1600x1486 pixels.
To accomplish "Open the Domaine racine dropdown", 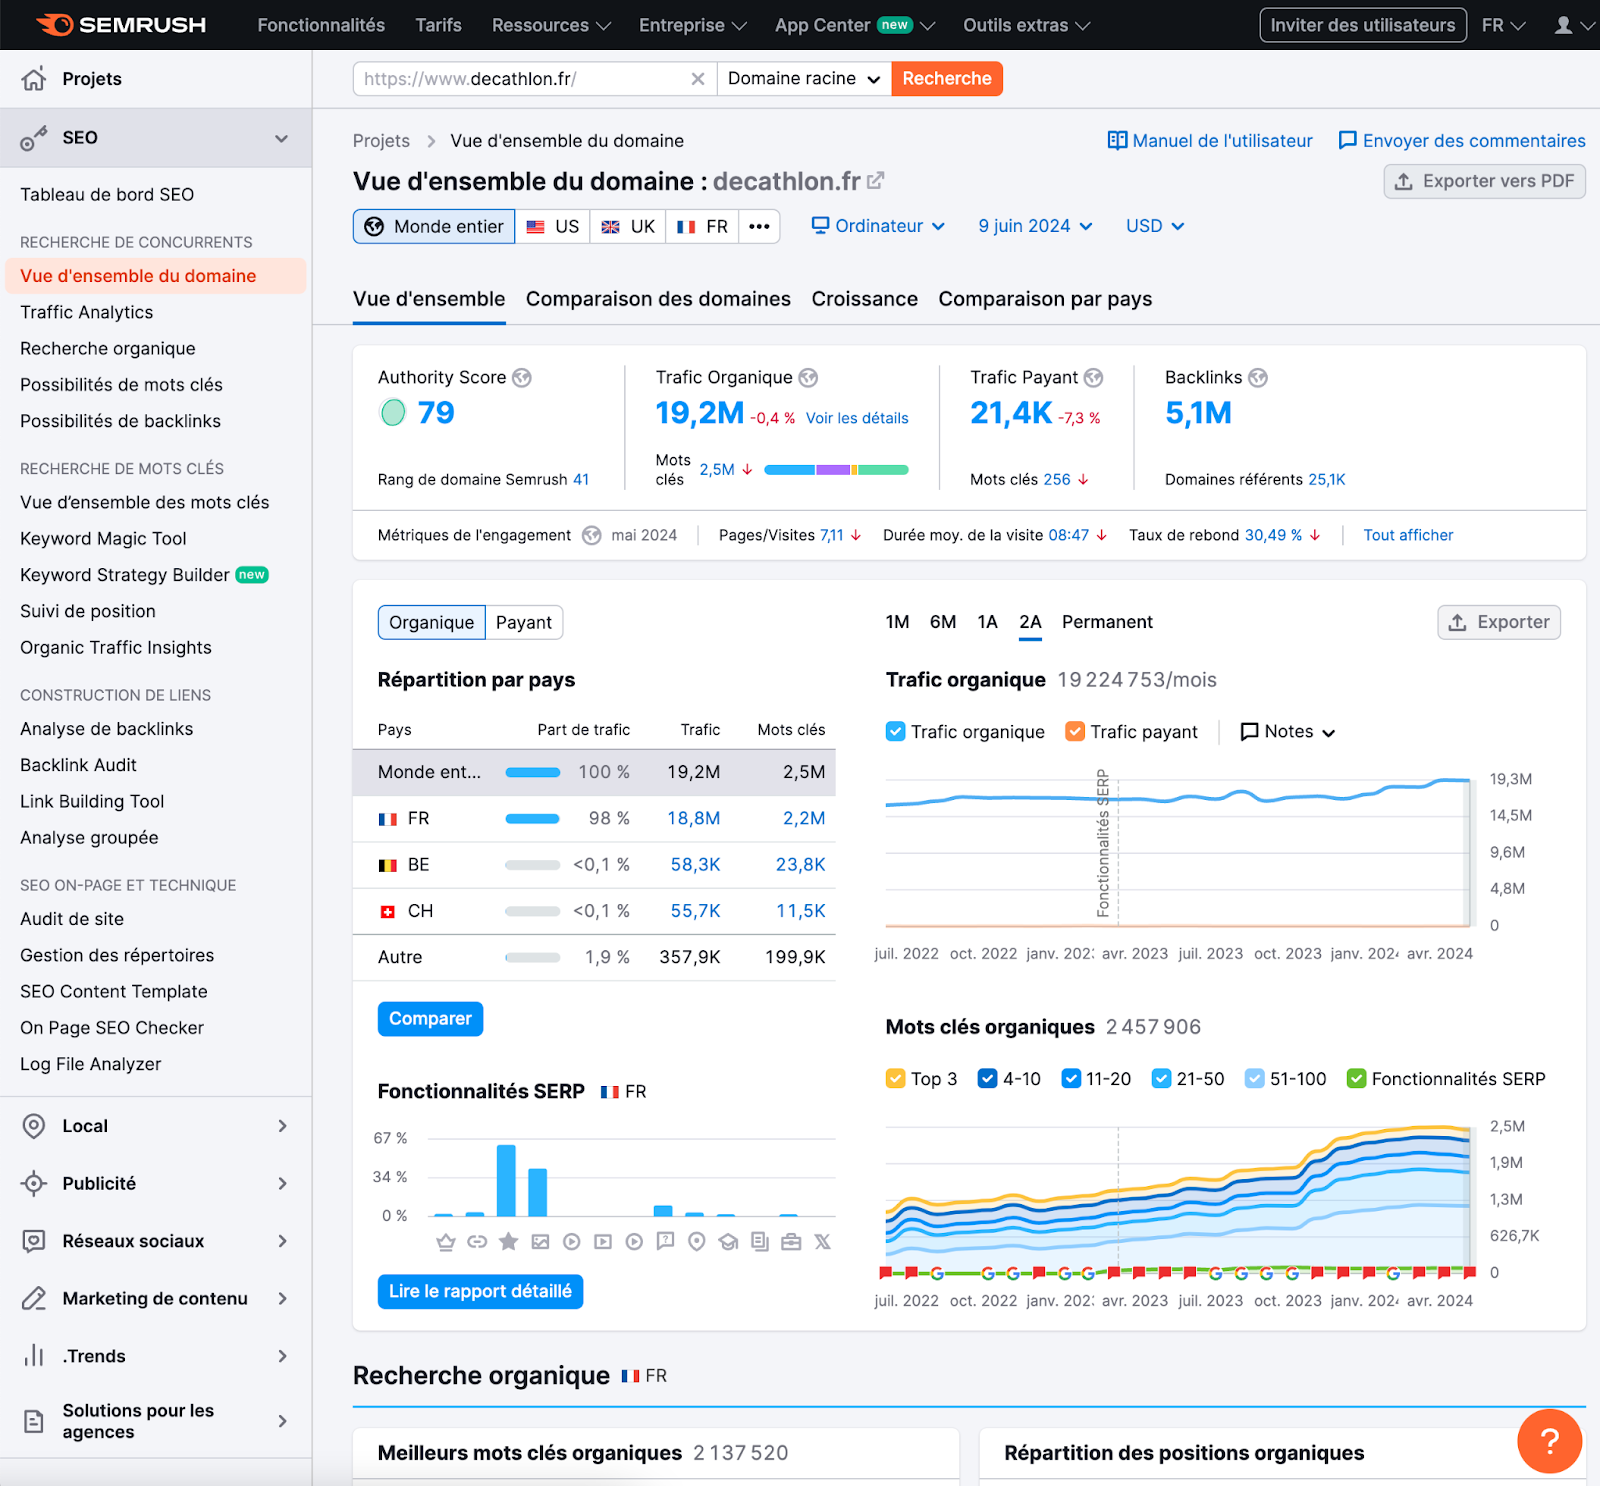I will (x=804, y=79).
